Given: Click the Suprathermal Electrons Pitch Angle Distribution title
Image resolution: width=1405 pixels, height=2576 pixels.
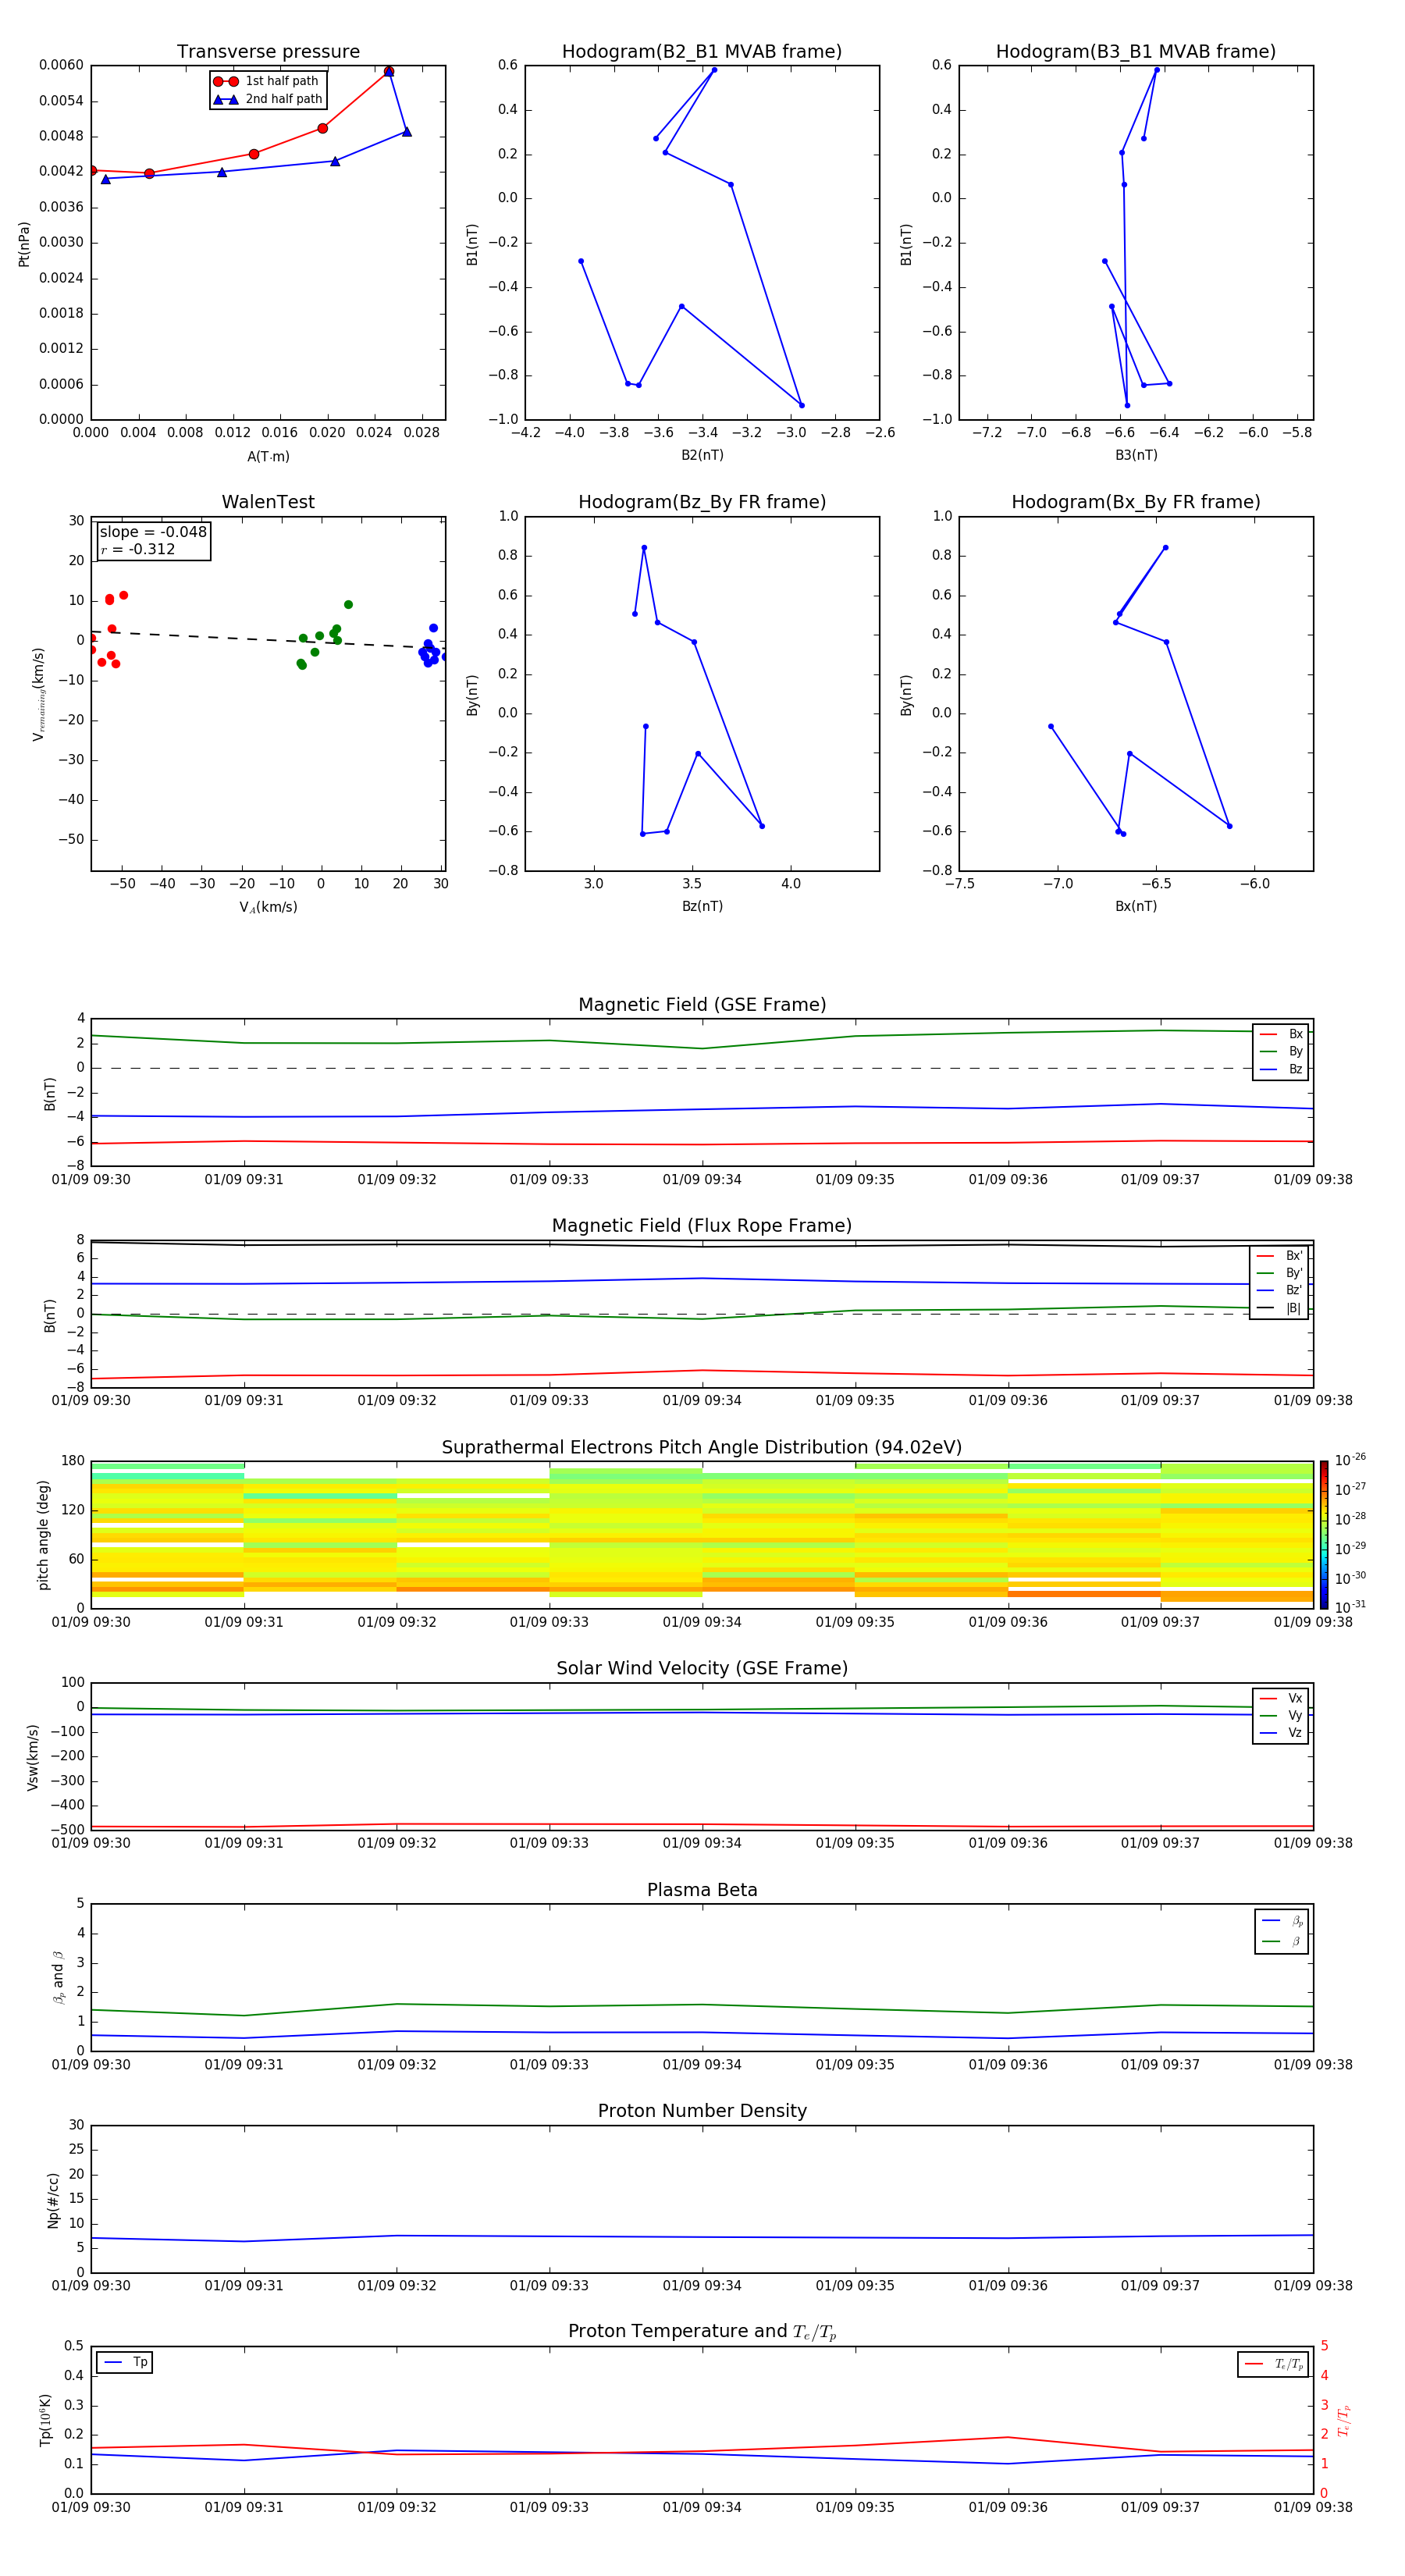Looking at the screenshot, I should point(702,1447).
